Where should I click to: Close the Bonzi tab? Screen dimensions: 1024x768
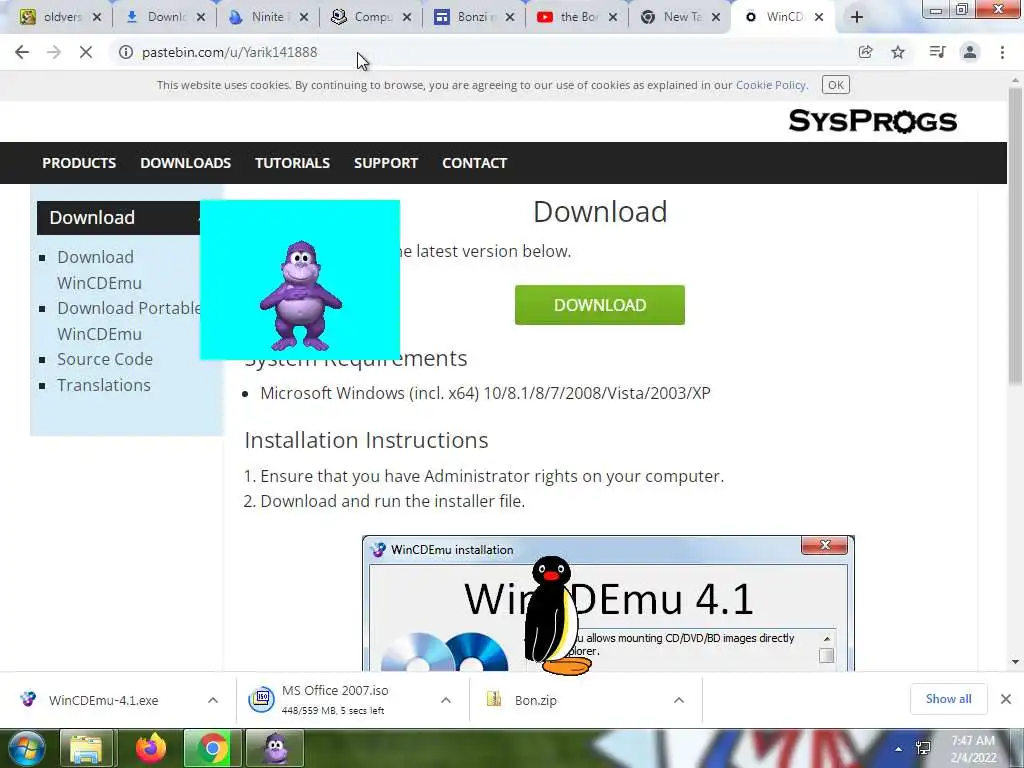click(510, 17)
